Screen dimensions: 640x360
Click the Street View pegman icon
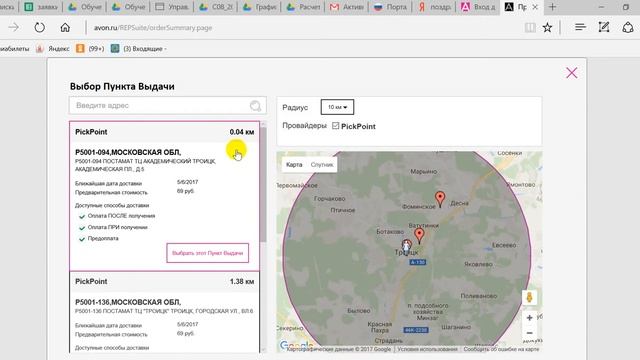click(529, 297)
